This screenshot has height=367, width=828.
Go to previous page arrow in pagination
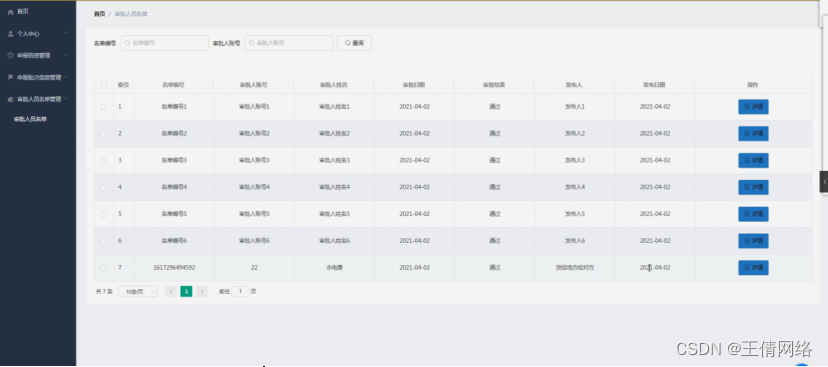pyautogui.click(x=171, y=291)
